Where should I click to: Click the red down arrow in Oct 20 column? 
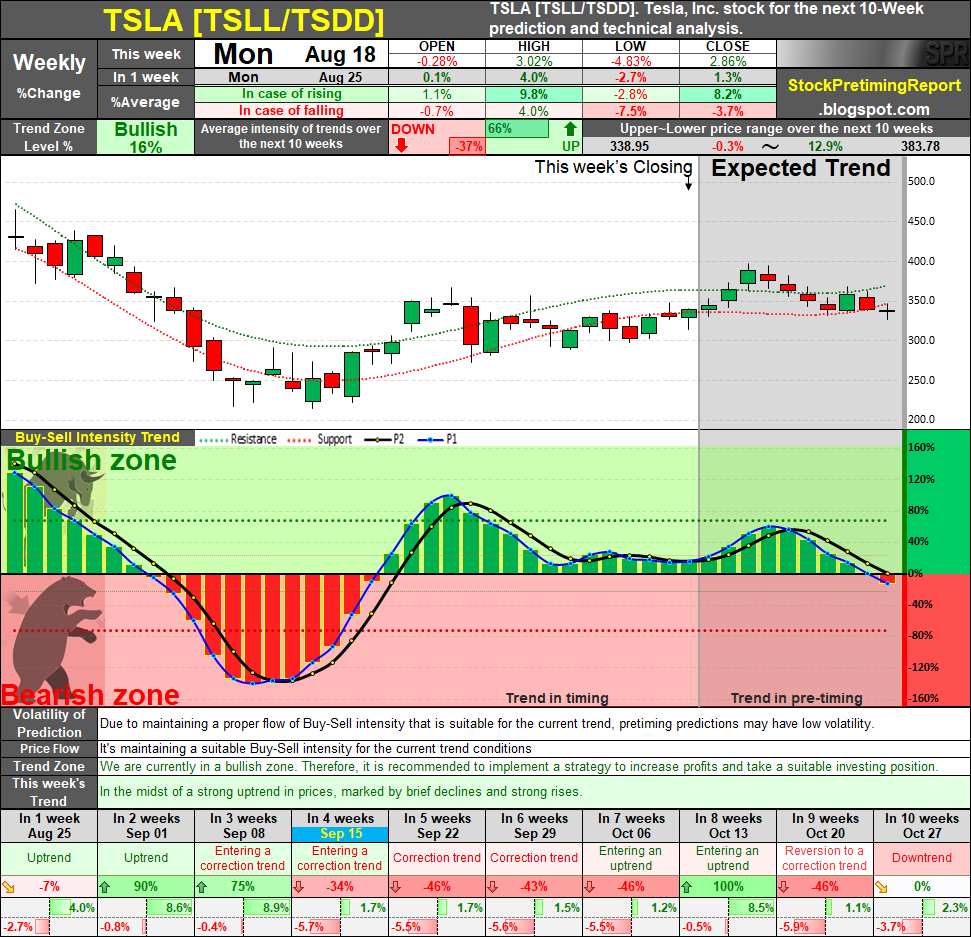click(784, 887)
